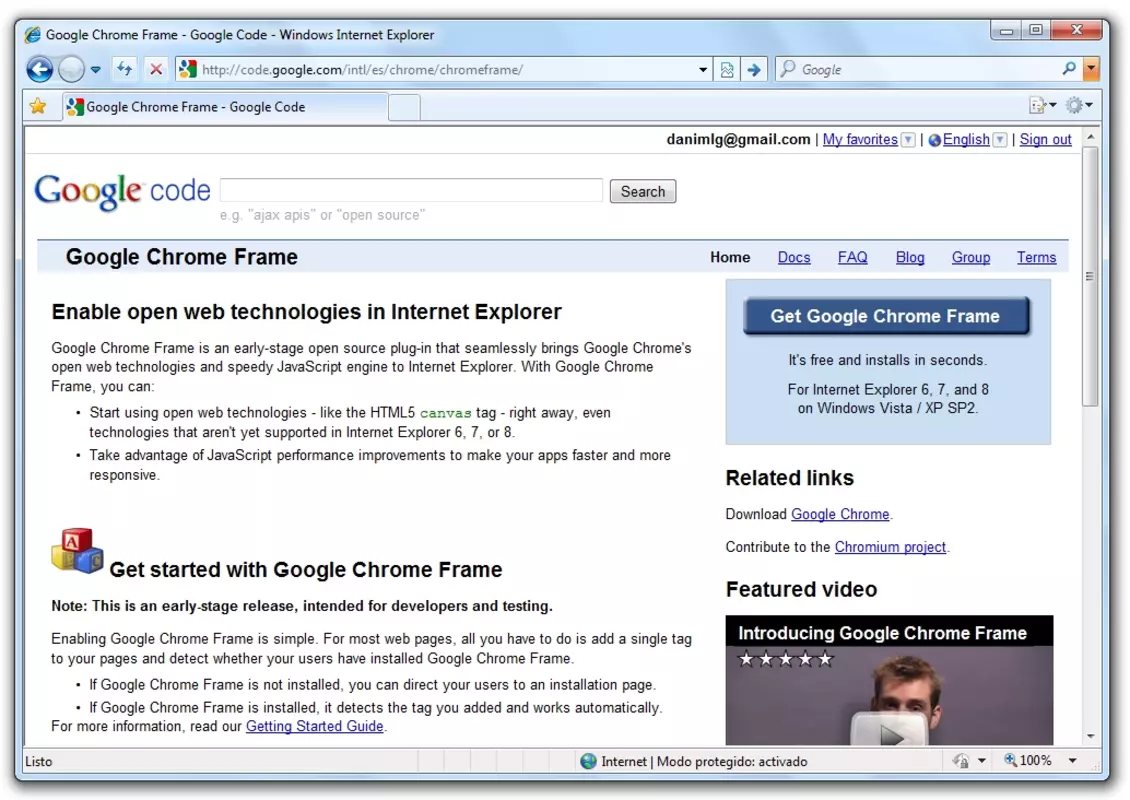
Task: Click the scrollbar down arrow
Action: pos(1090,737)
